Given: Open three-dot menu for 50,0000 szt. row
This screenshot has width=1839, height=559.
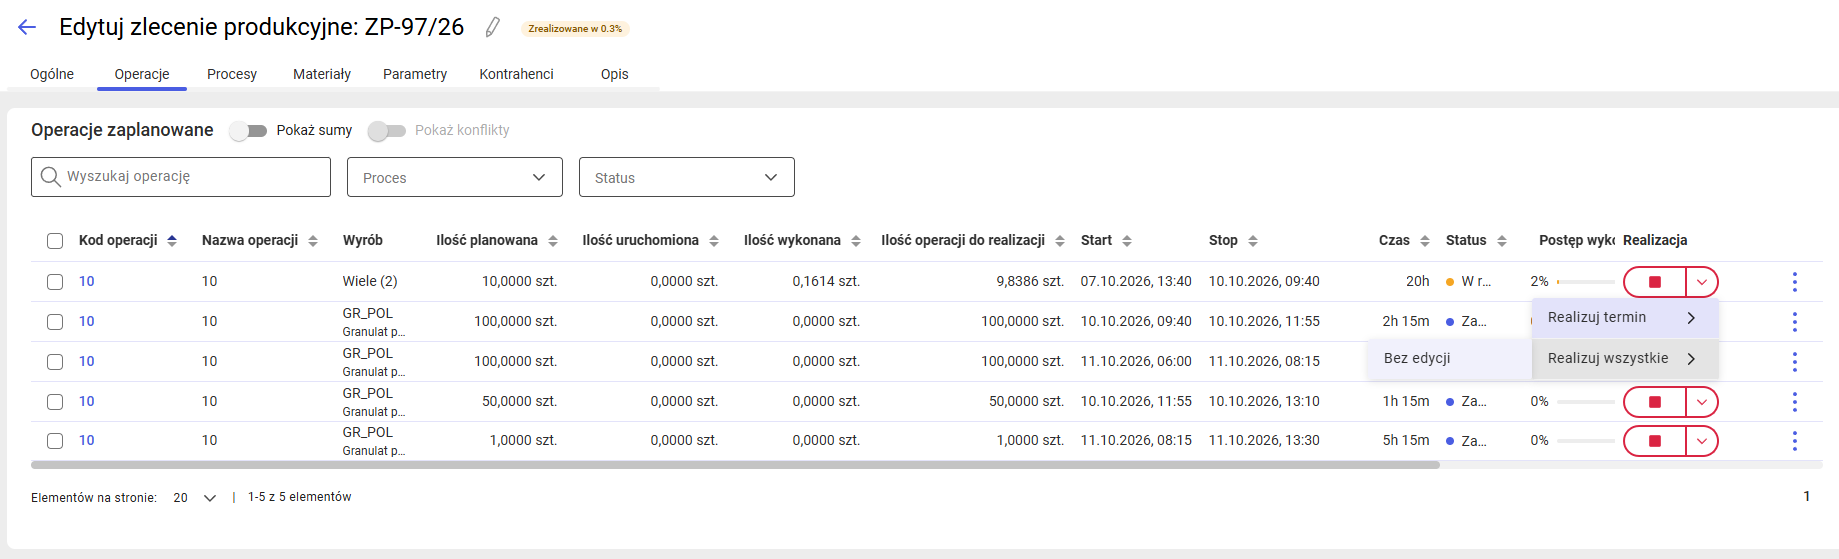Looking at the screenshot, I should [x=1795, y=402].
